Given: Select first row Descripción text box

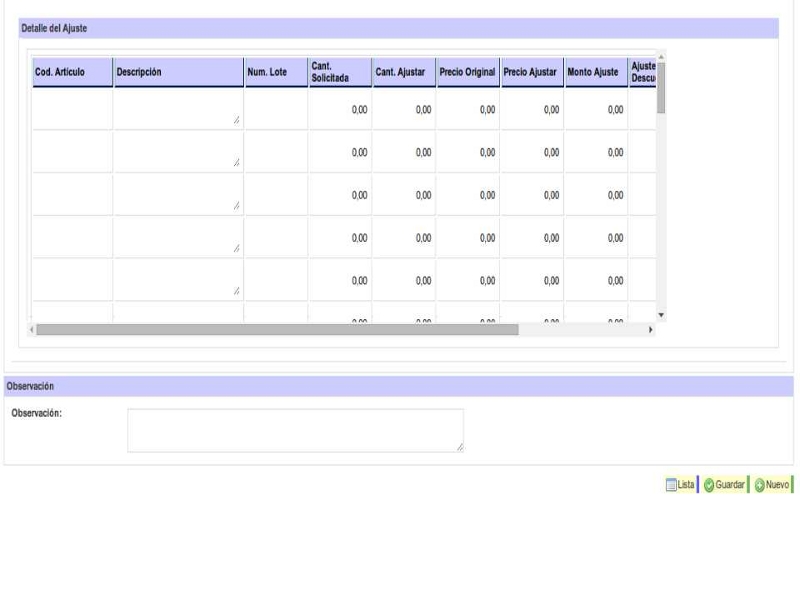Looking at the screenshot, I should (177, 109).
